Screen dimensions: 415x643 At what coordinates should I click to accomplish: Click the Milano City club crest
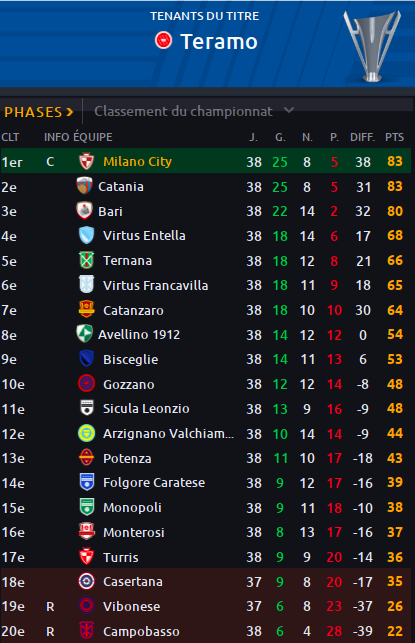87,161
